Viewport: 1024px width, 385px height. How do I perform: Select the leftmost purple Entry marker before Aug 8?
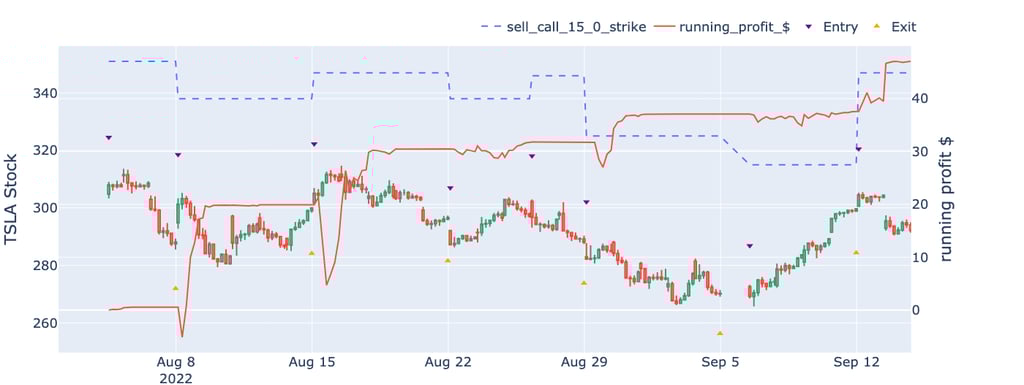click(x=108, y=138)
